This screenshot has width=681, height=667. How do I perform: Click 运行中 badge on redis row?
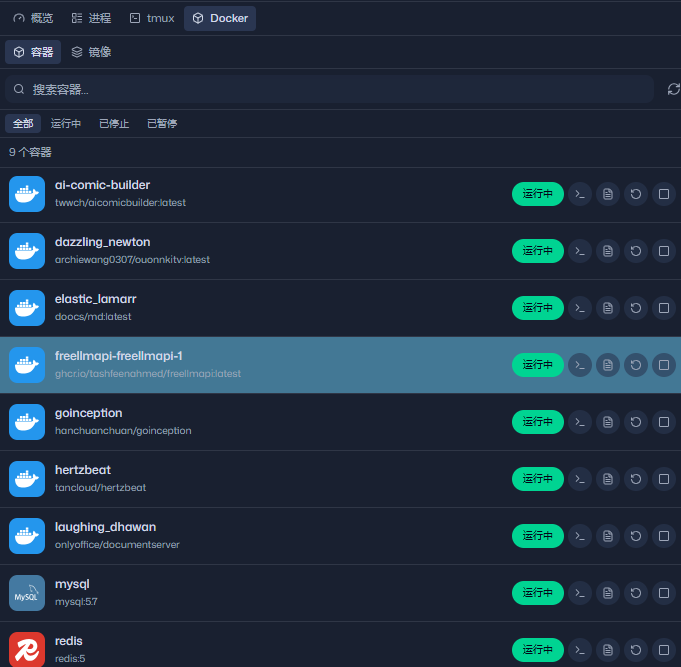pyautogui.click(x=538, y=650)
